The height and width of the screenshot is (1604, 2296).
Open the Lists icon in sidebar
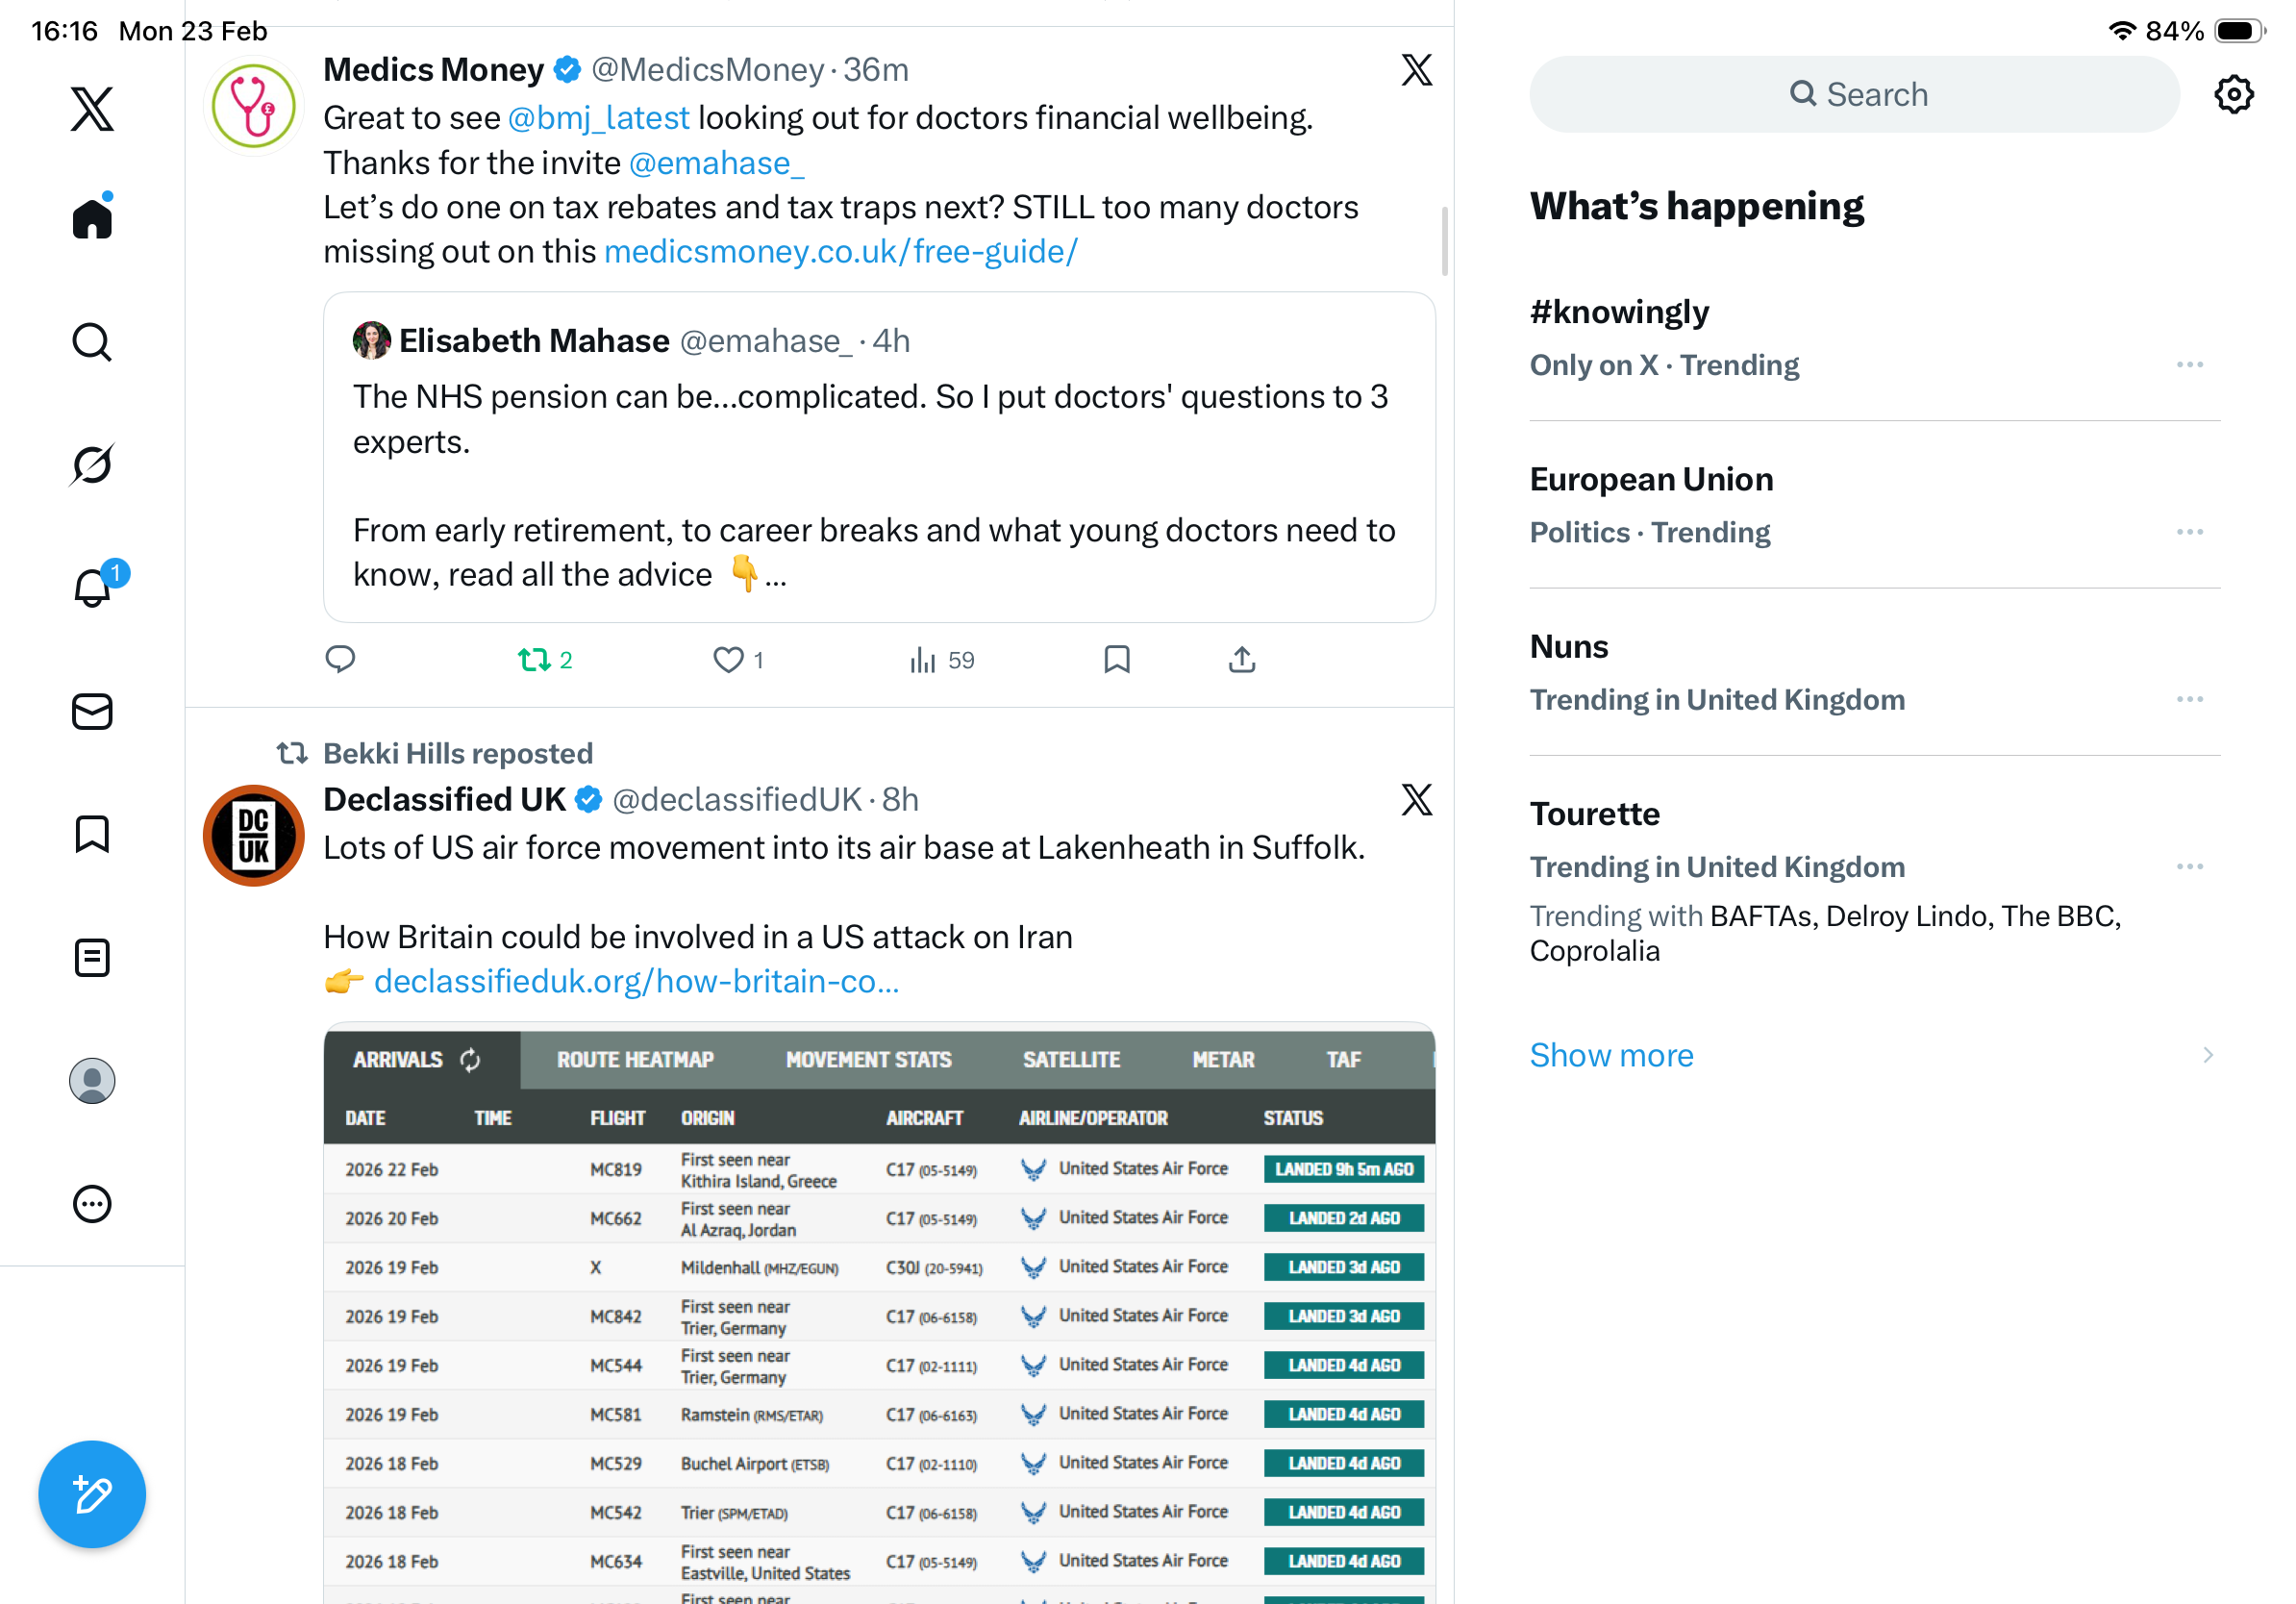(x=92, y=958)
